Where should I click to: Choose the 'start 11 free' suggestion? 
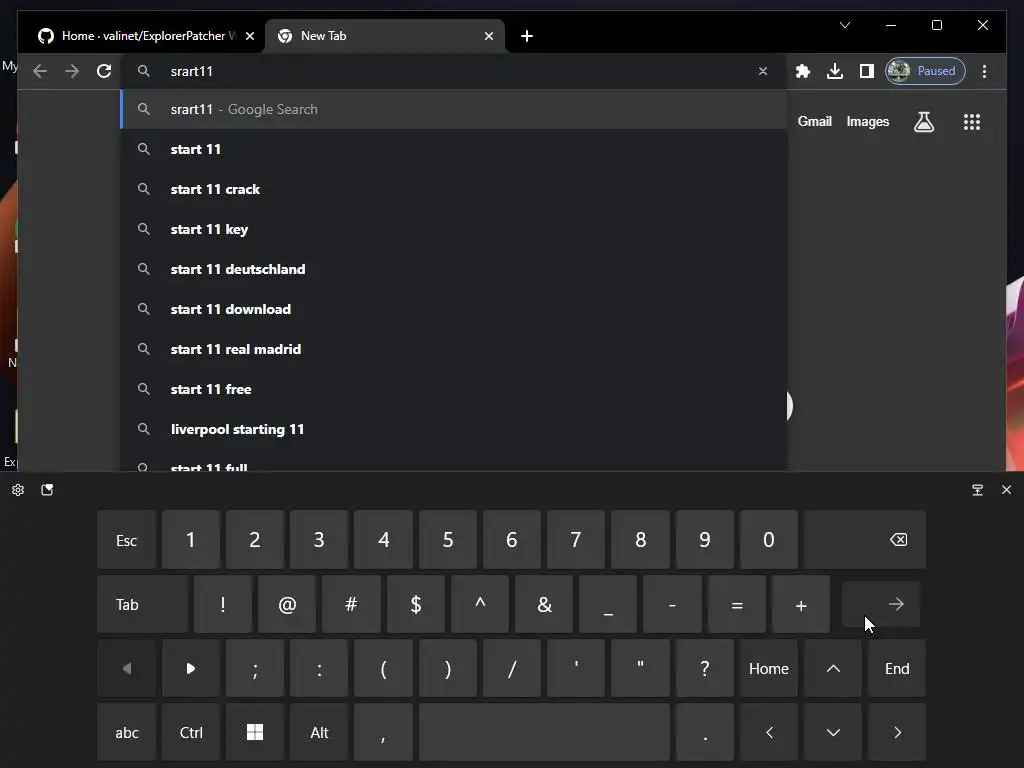[x=454, y=389]
